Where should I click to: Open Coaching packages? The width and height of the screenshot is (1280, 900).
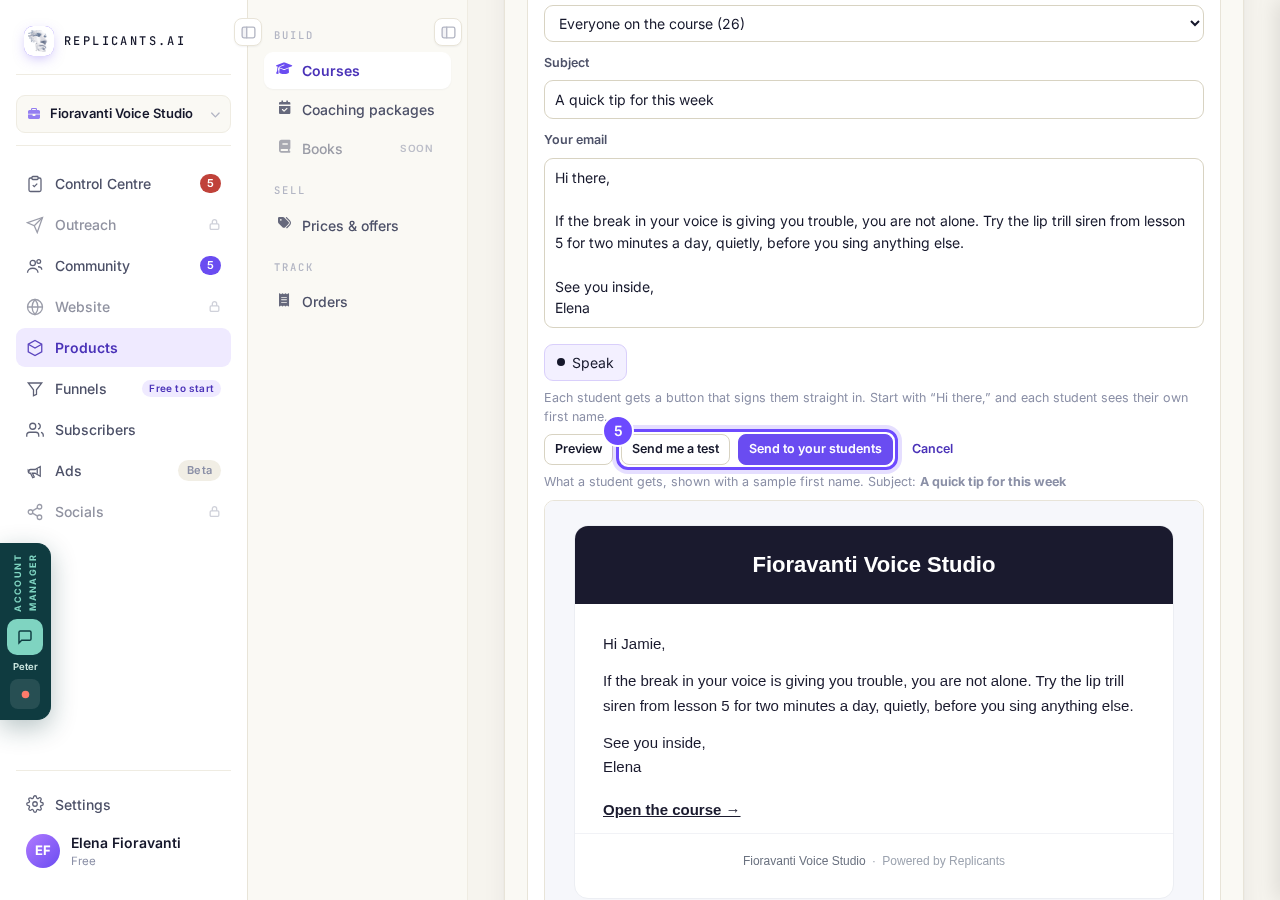357,110
